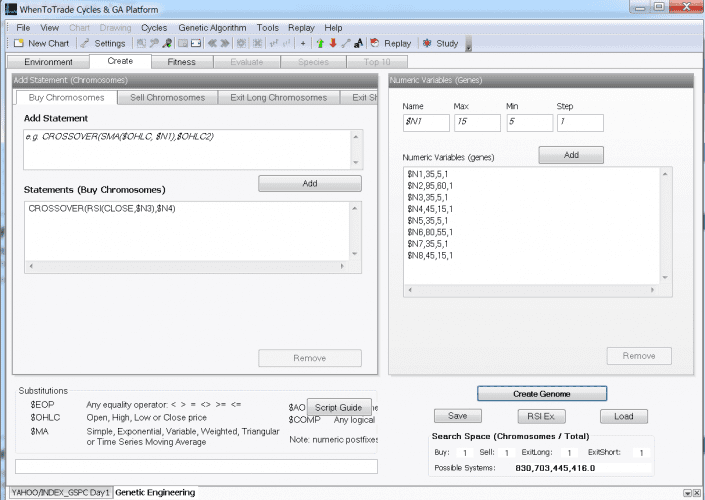The image size is (705, 500).
Task: Click the Possible Systems value 830,703,445,416.0
Action: click(x=555, y=468)
